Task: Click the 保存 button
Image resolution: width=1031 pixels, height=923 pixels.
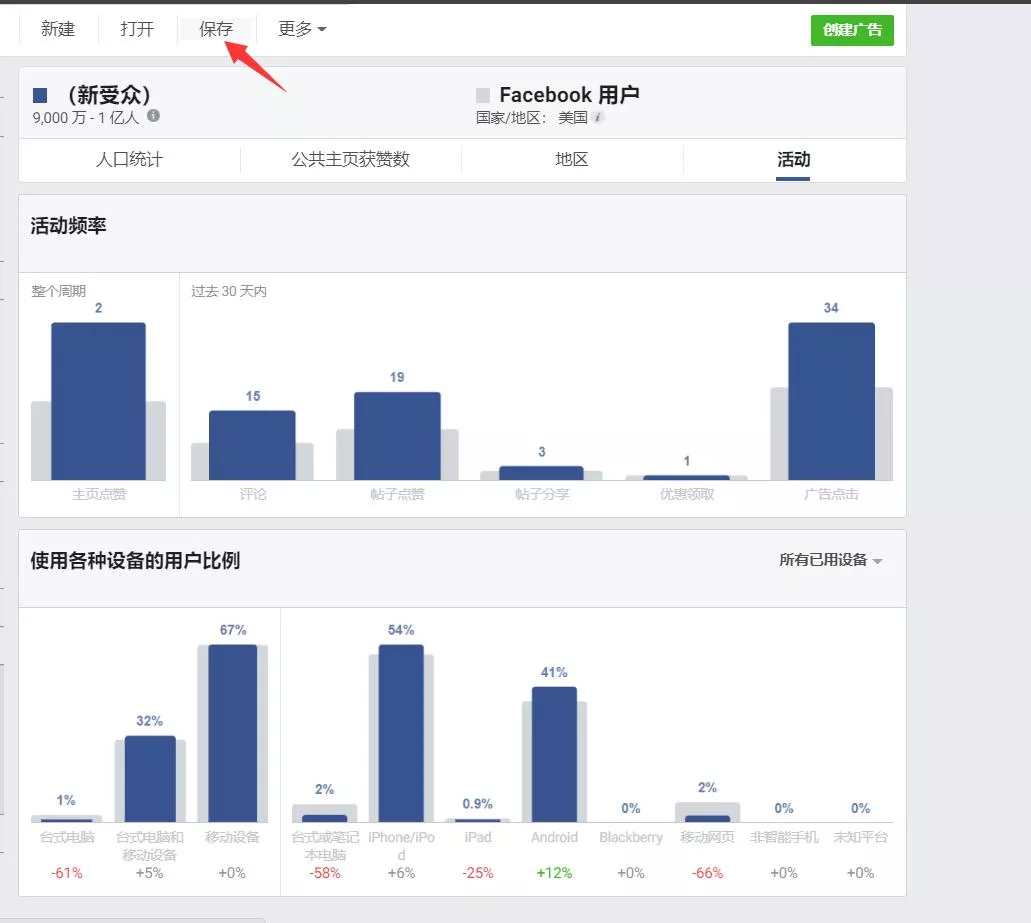Action: tap(216, 29)
